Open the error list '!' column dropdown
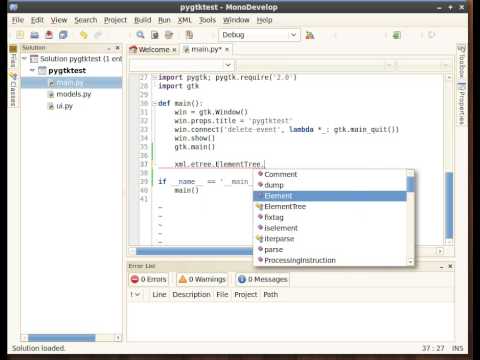 pos(135,295)
